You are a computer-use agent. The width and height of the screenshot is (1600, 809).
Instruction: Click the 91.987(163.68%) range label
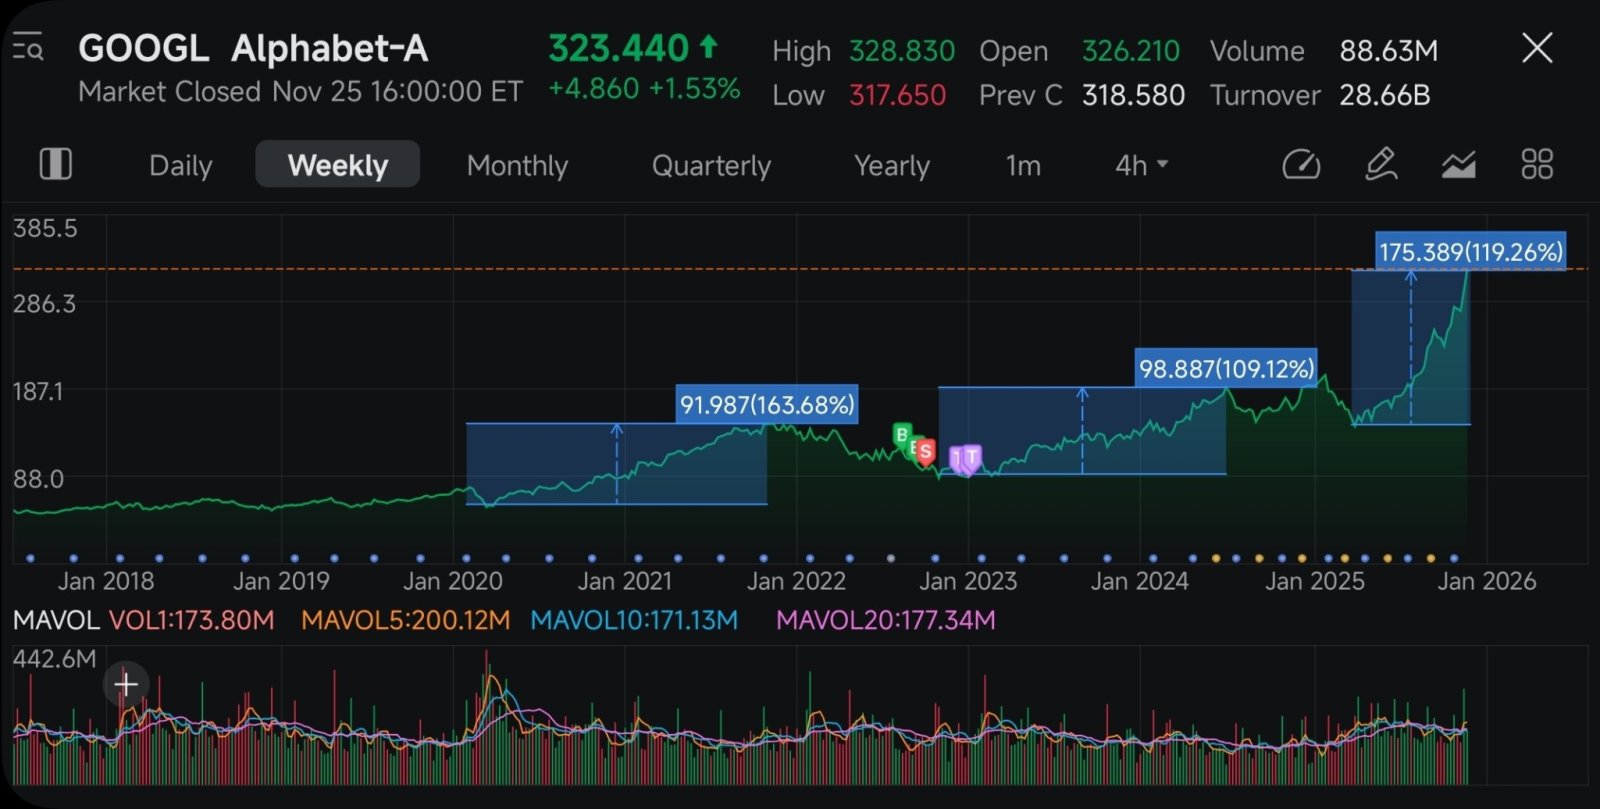pyautogui.click(x=767, y=404)
